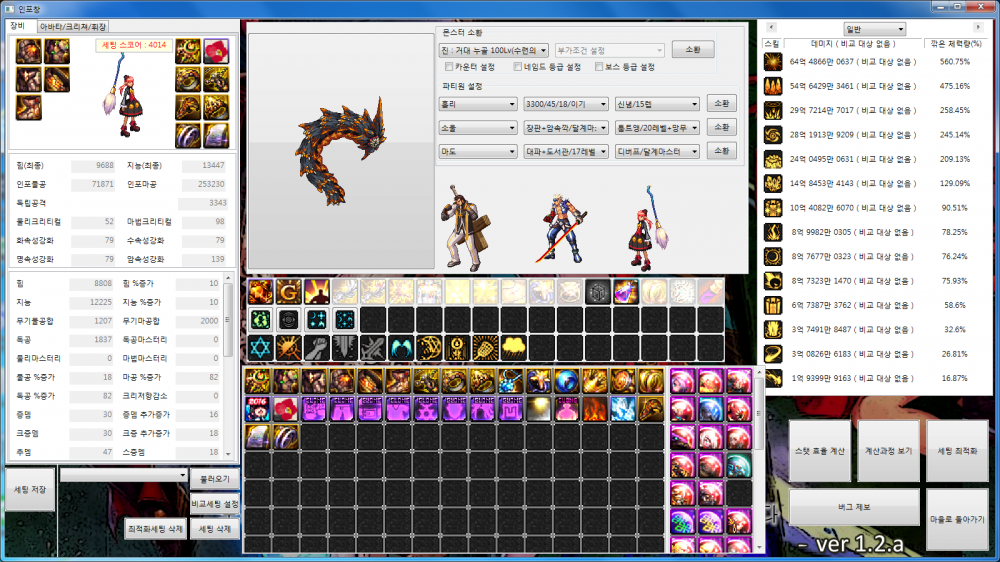Click the 세팅 삭제 button
Image resolution: width=1000 pixels, height=562 pixels.
click(x=214, y=529)
